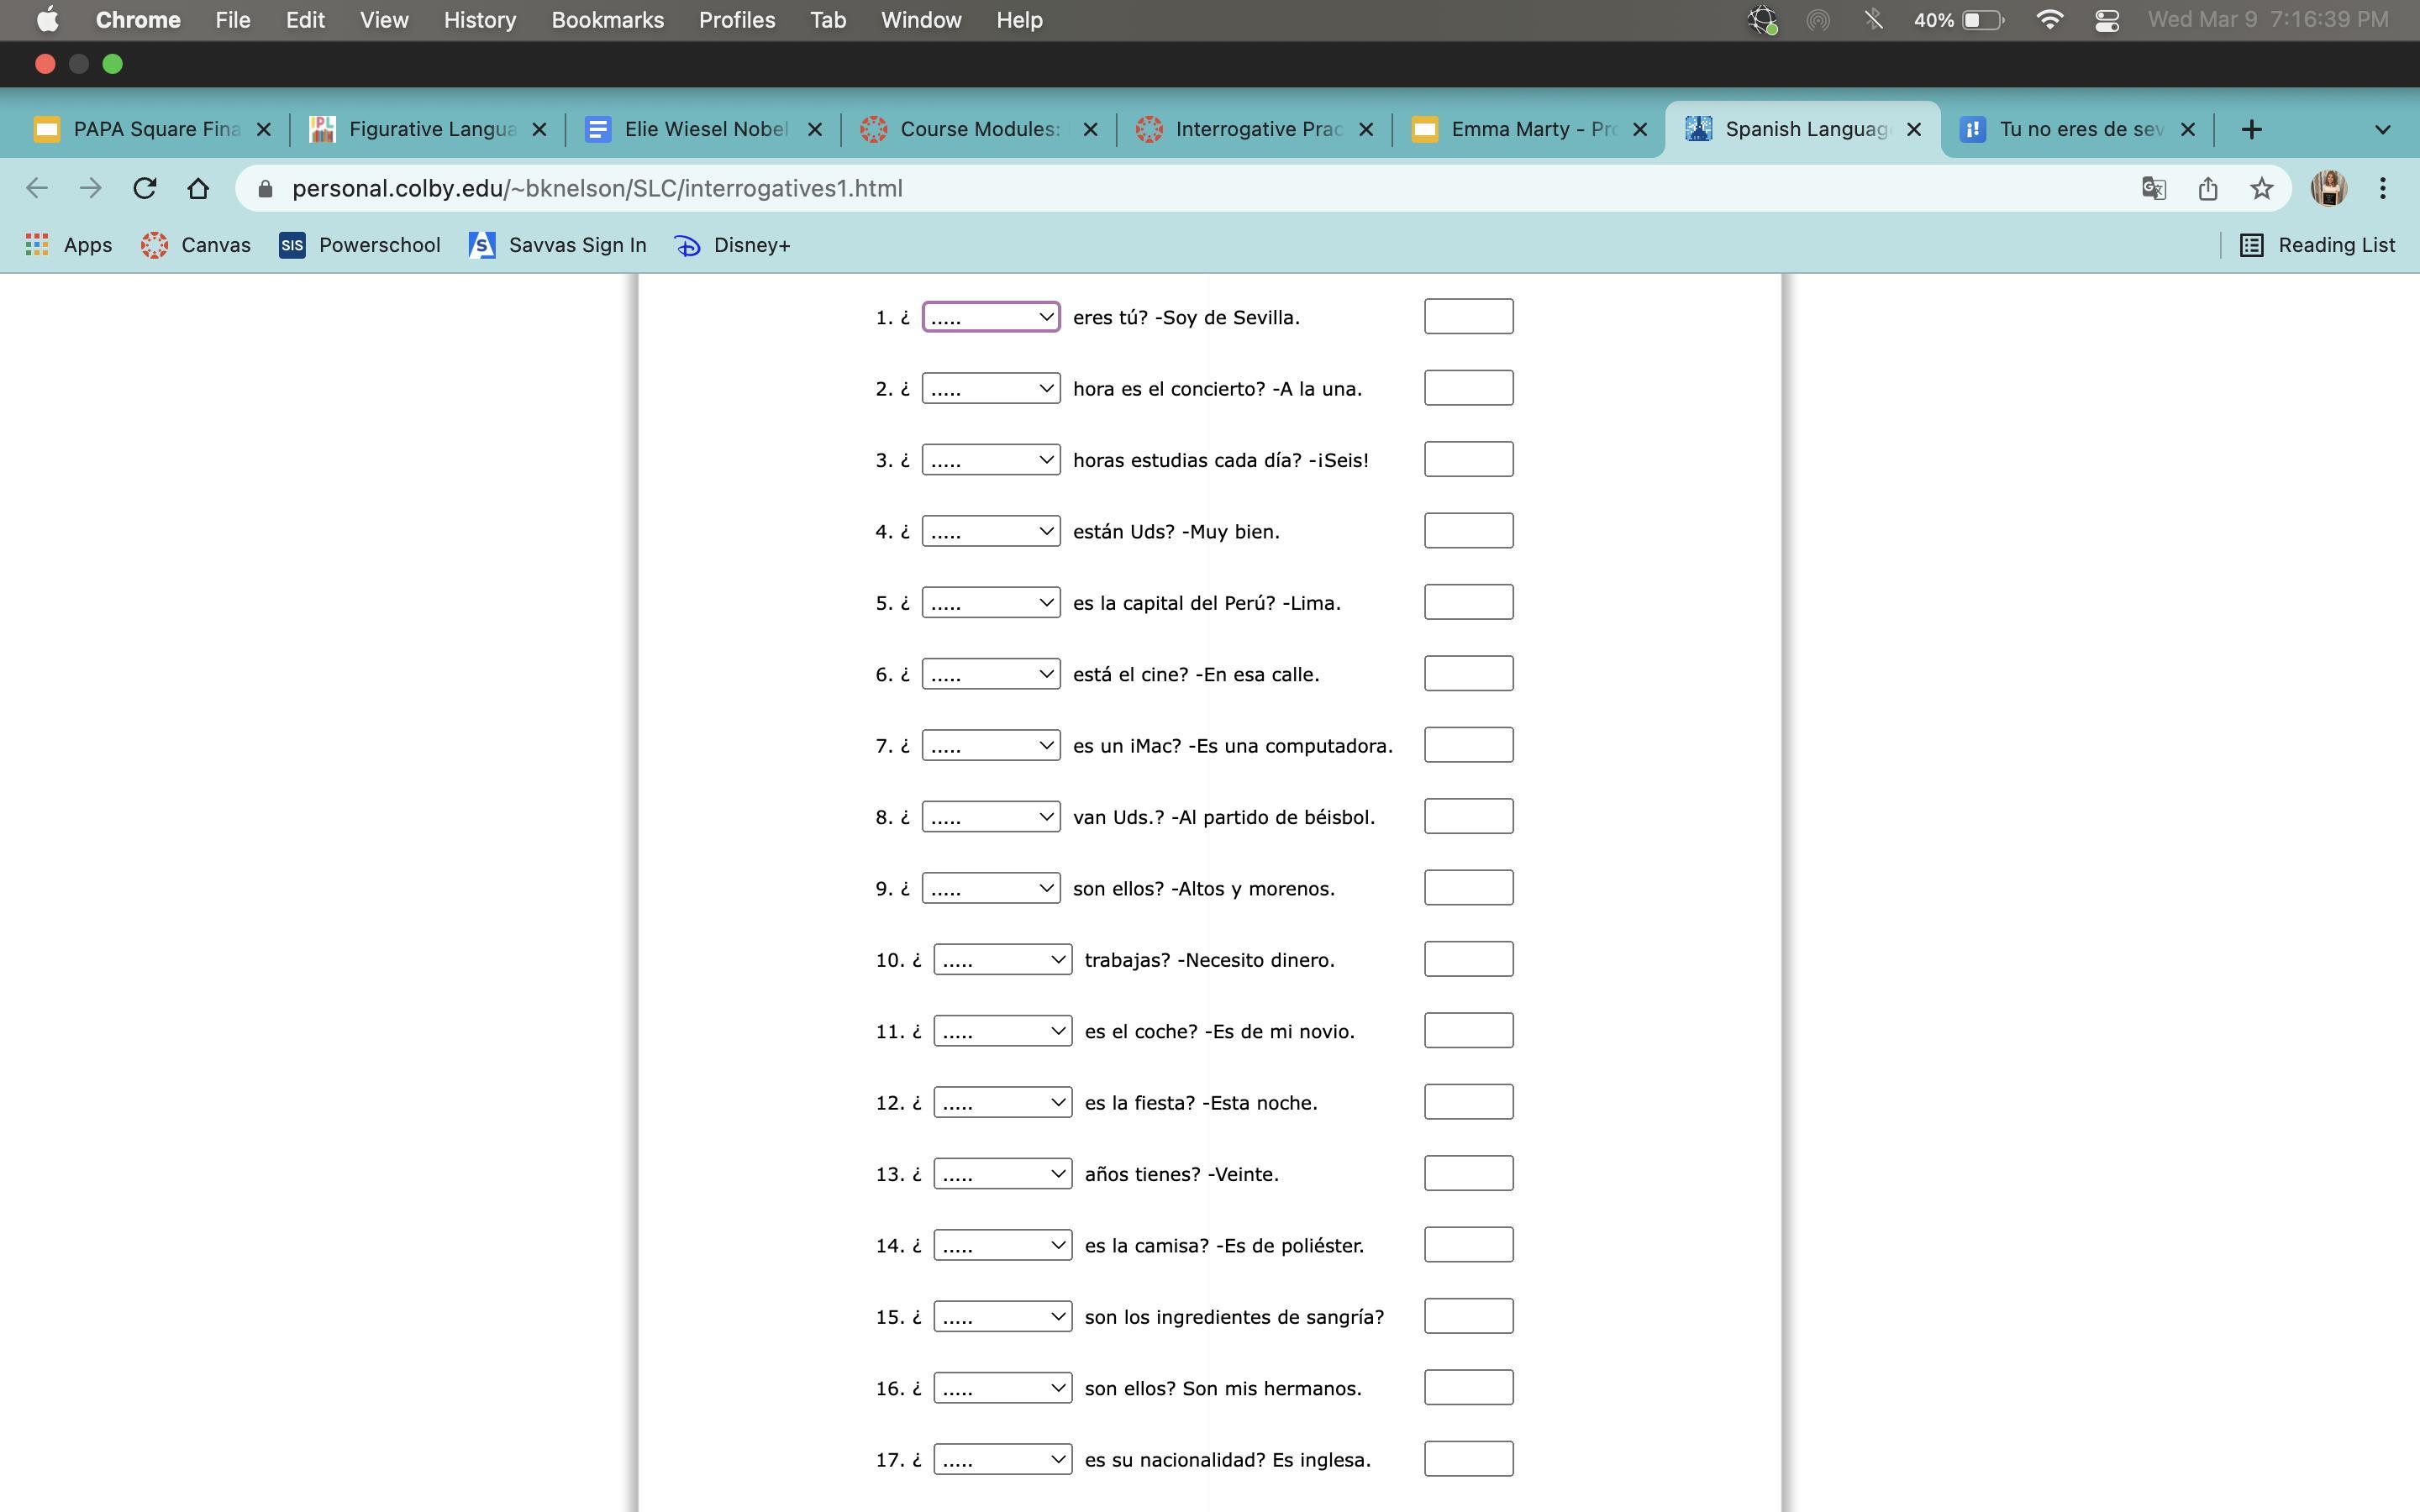The height and width of the screenshot is (1512, 2420).
Task: Click answer box next to question 8
Action: [x=1468, y=817]
